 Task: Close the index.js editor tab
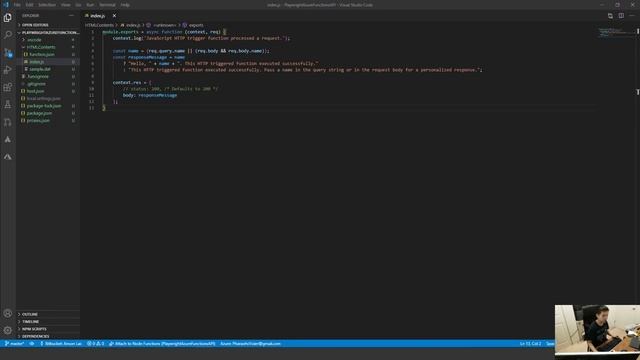114,16
